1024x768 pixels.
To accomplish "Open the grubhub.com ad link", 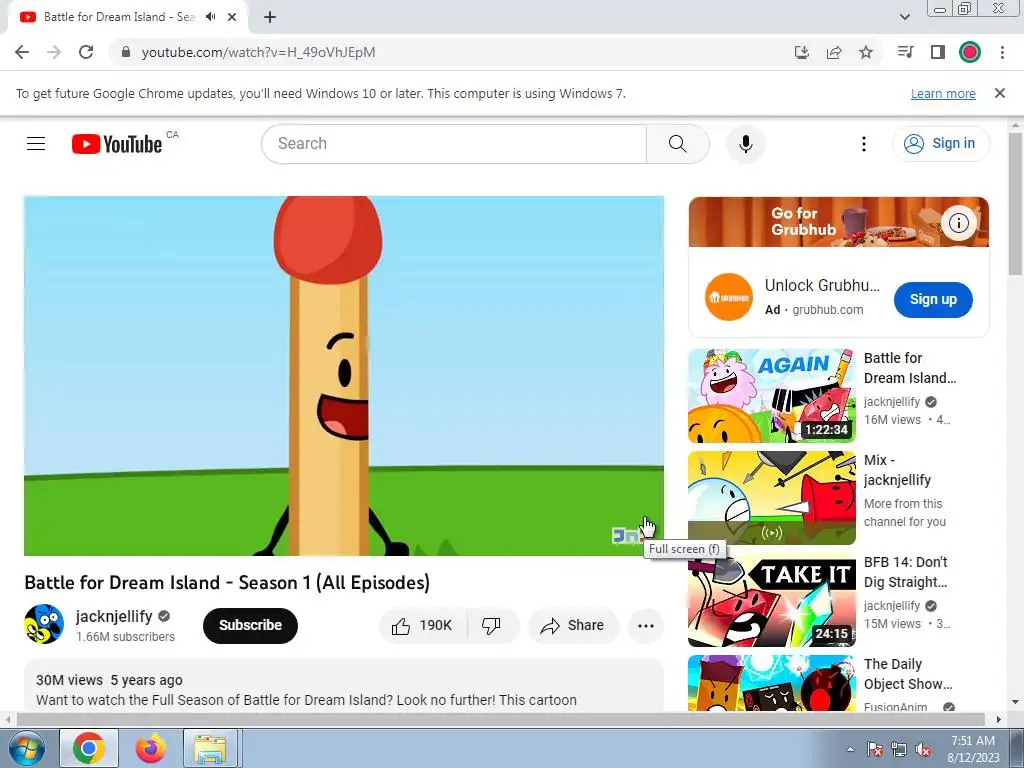I will (827, 310).
